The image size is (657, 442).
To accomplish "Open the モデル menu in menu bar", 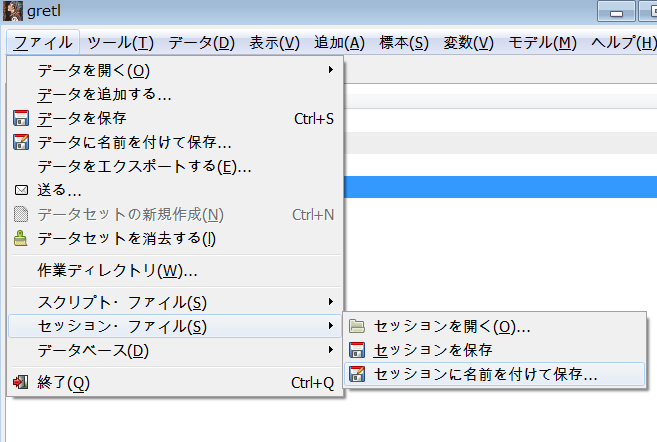I will point(542,42).
